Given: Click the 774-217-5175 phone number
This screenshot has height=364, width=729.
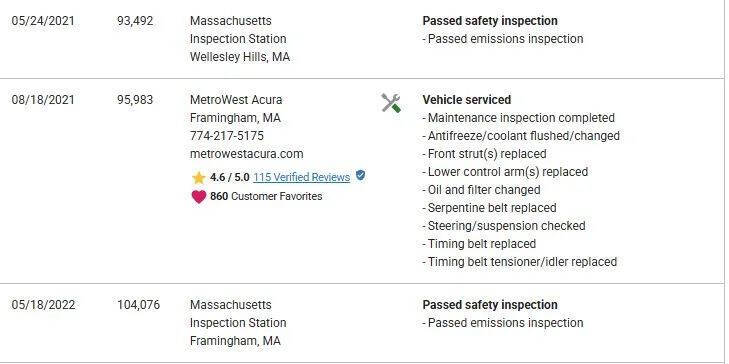Looking at the screenshot, I should coord(227,136).
